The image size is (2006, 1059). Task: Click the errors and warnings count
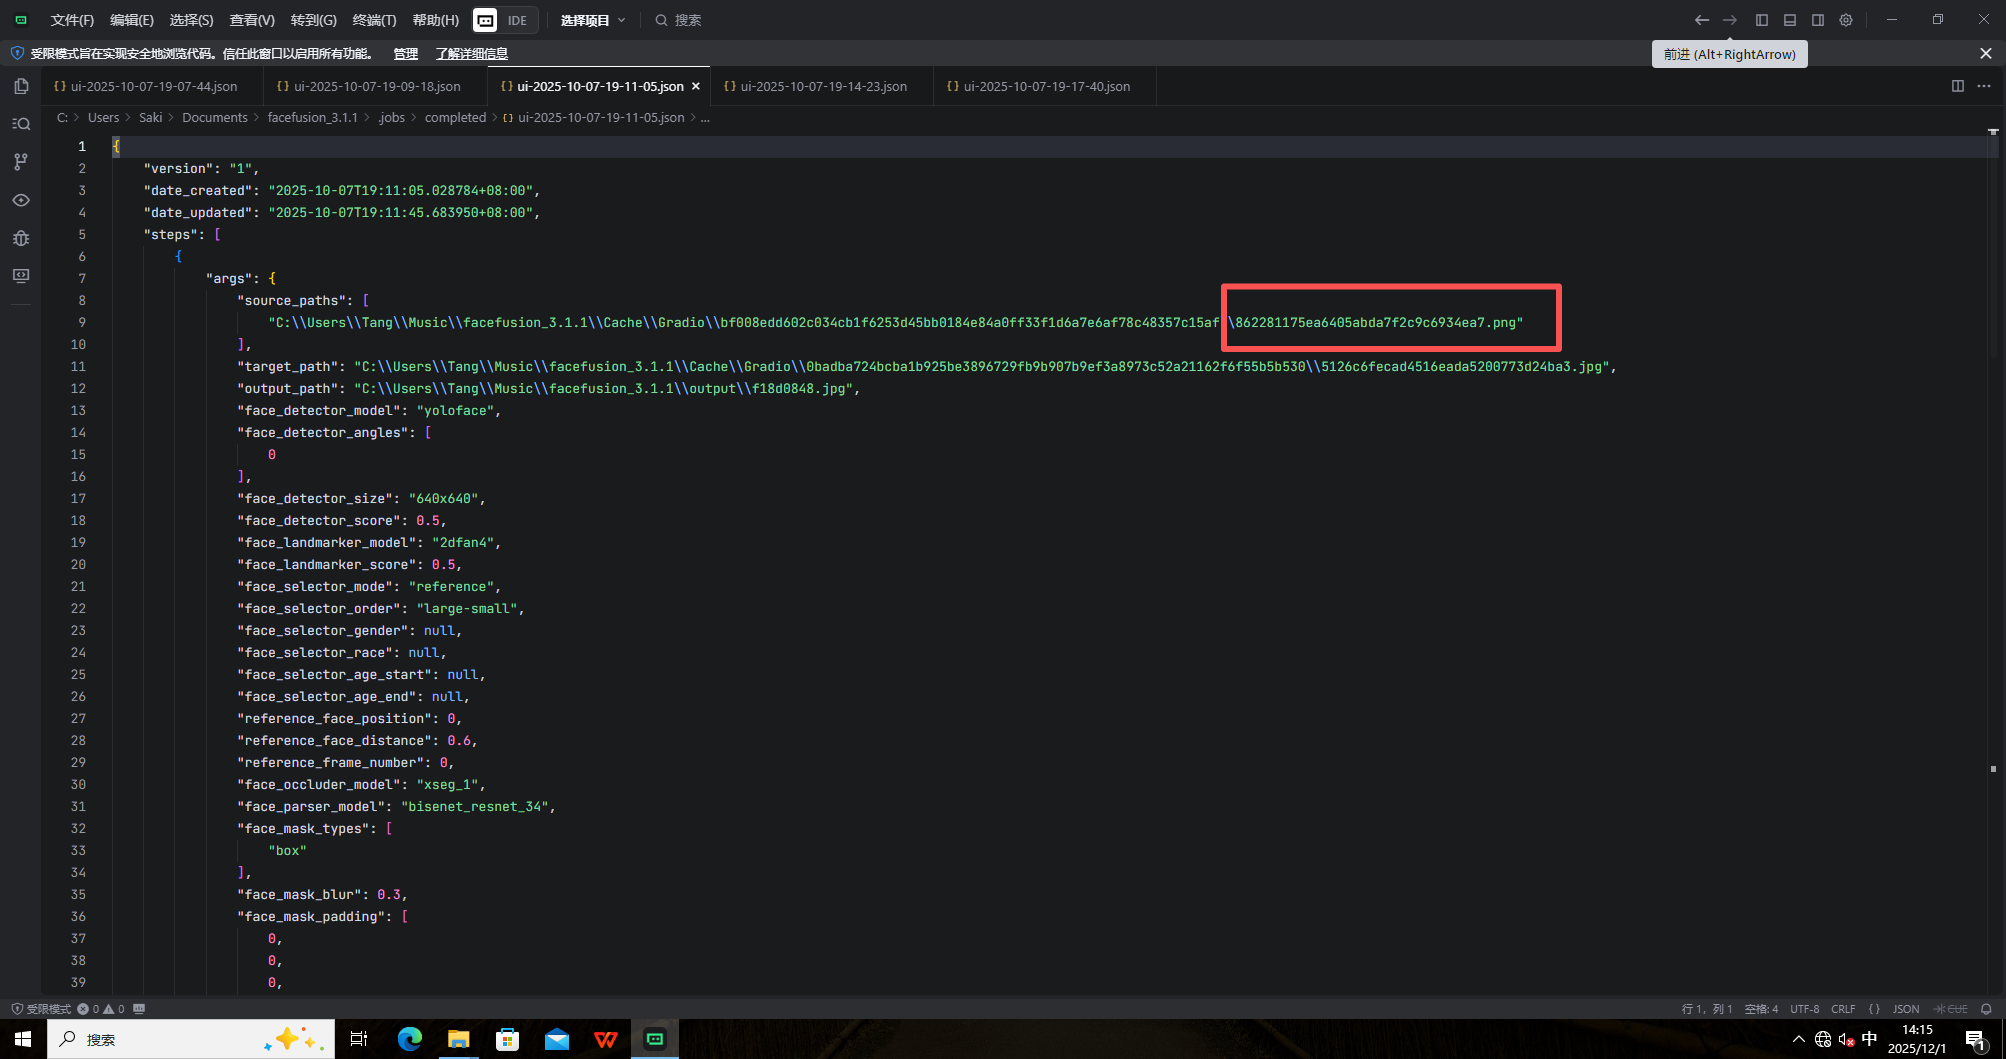101,1009
